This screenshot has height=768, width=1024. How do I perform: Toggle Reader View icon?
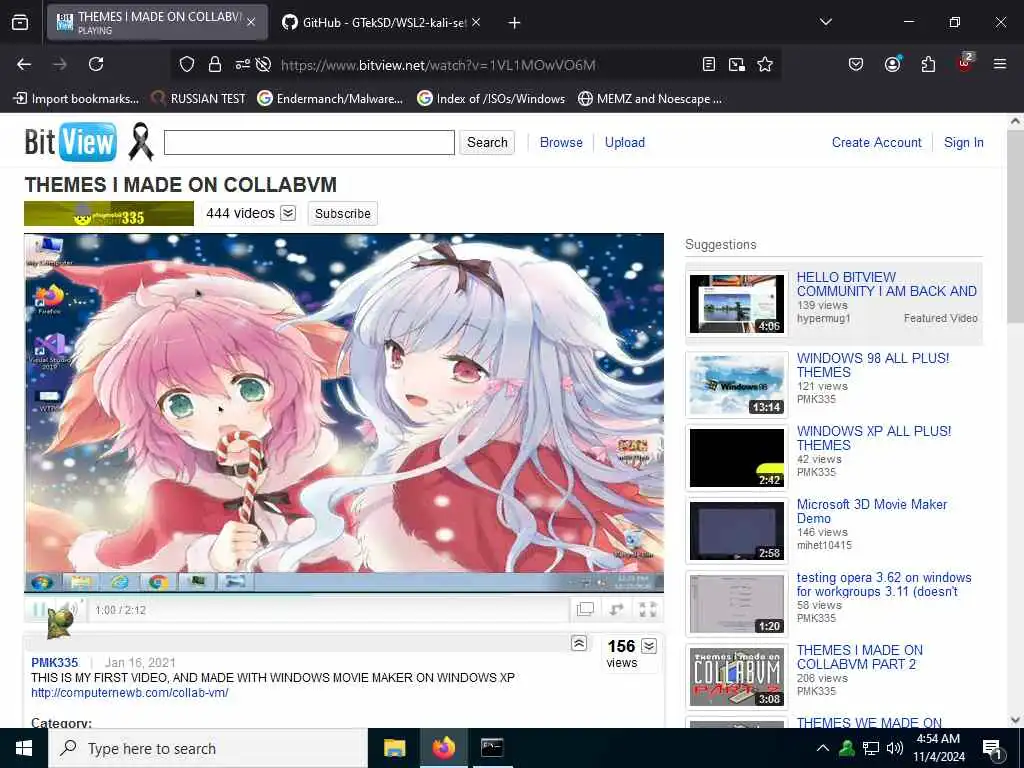(709, 64)
